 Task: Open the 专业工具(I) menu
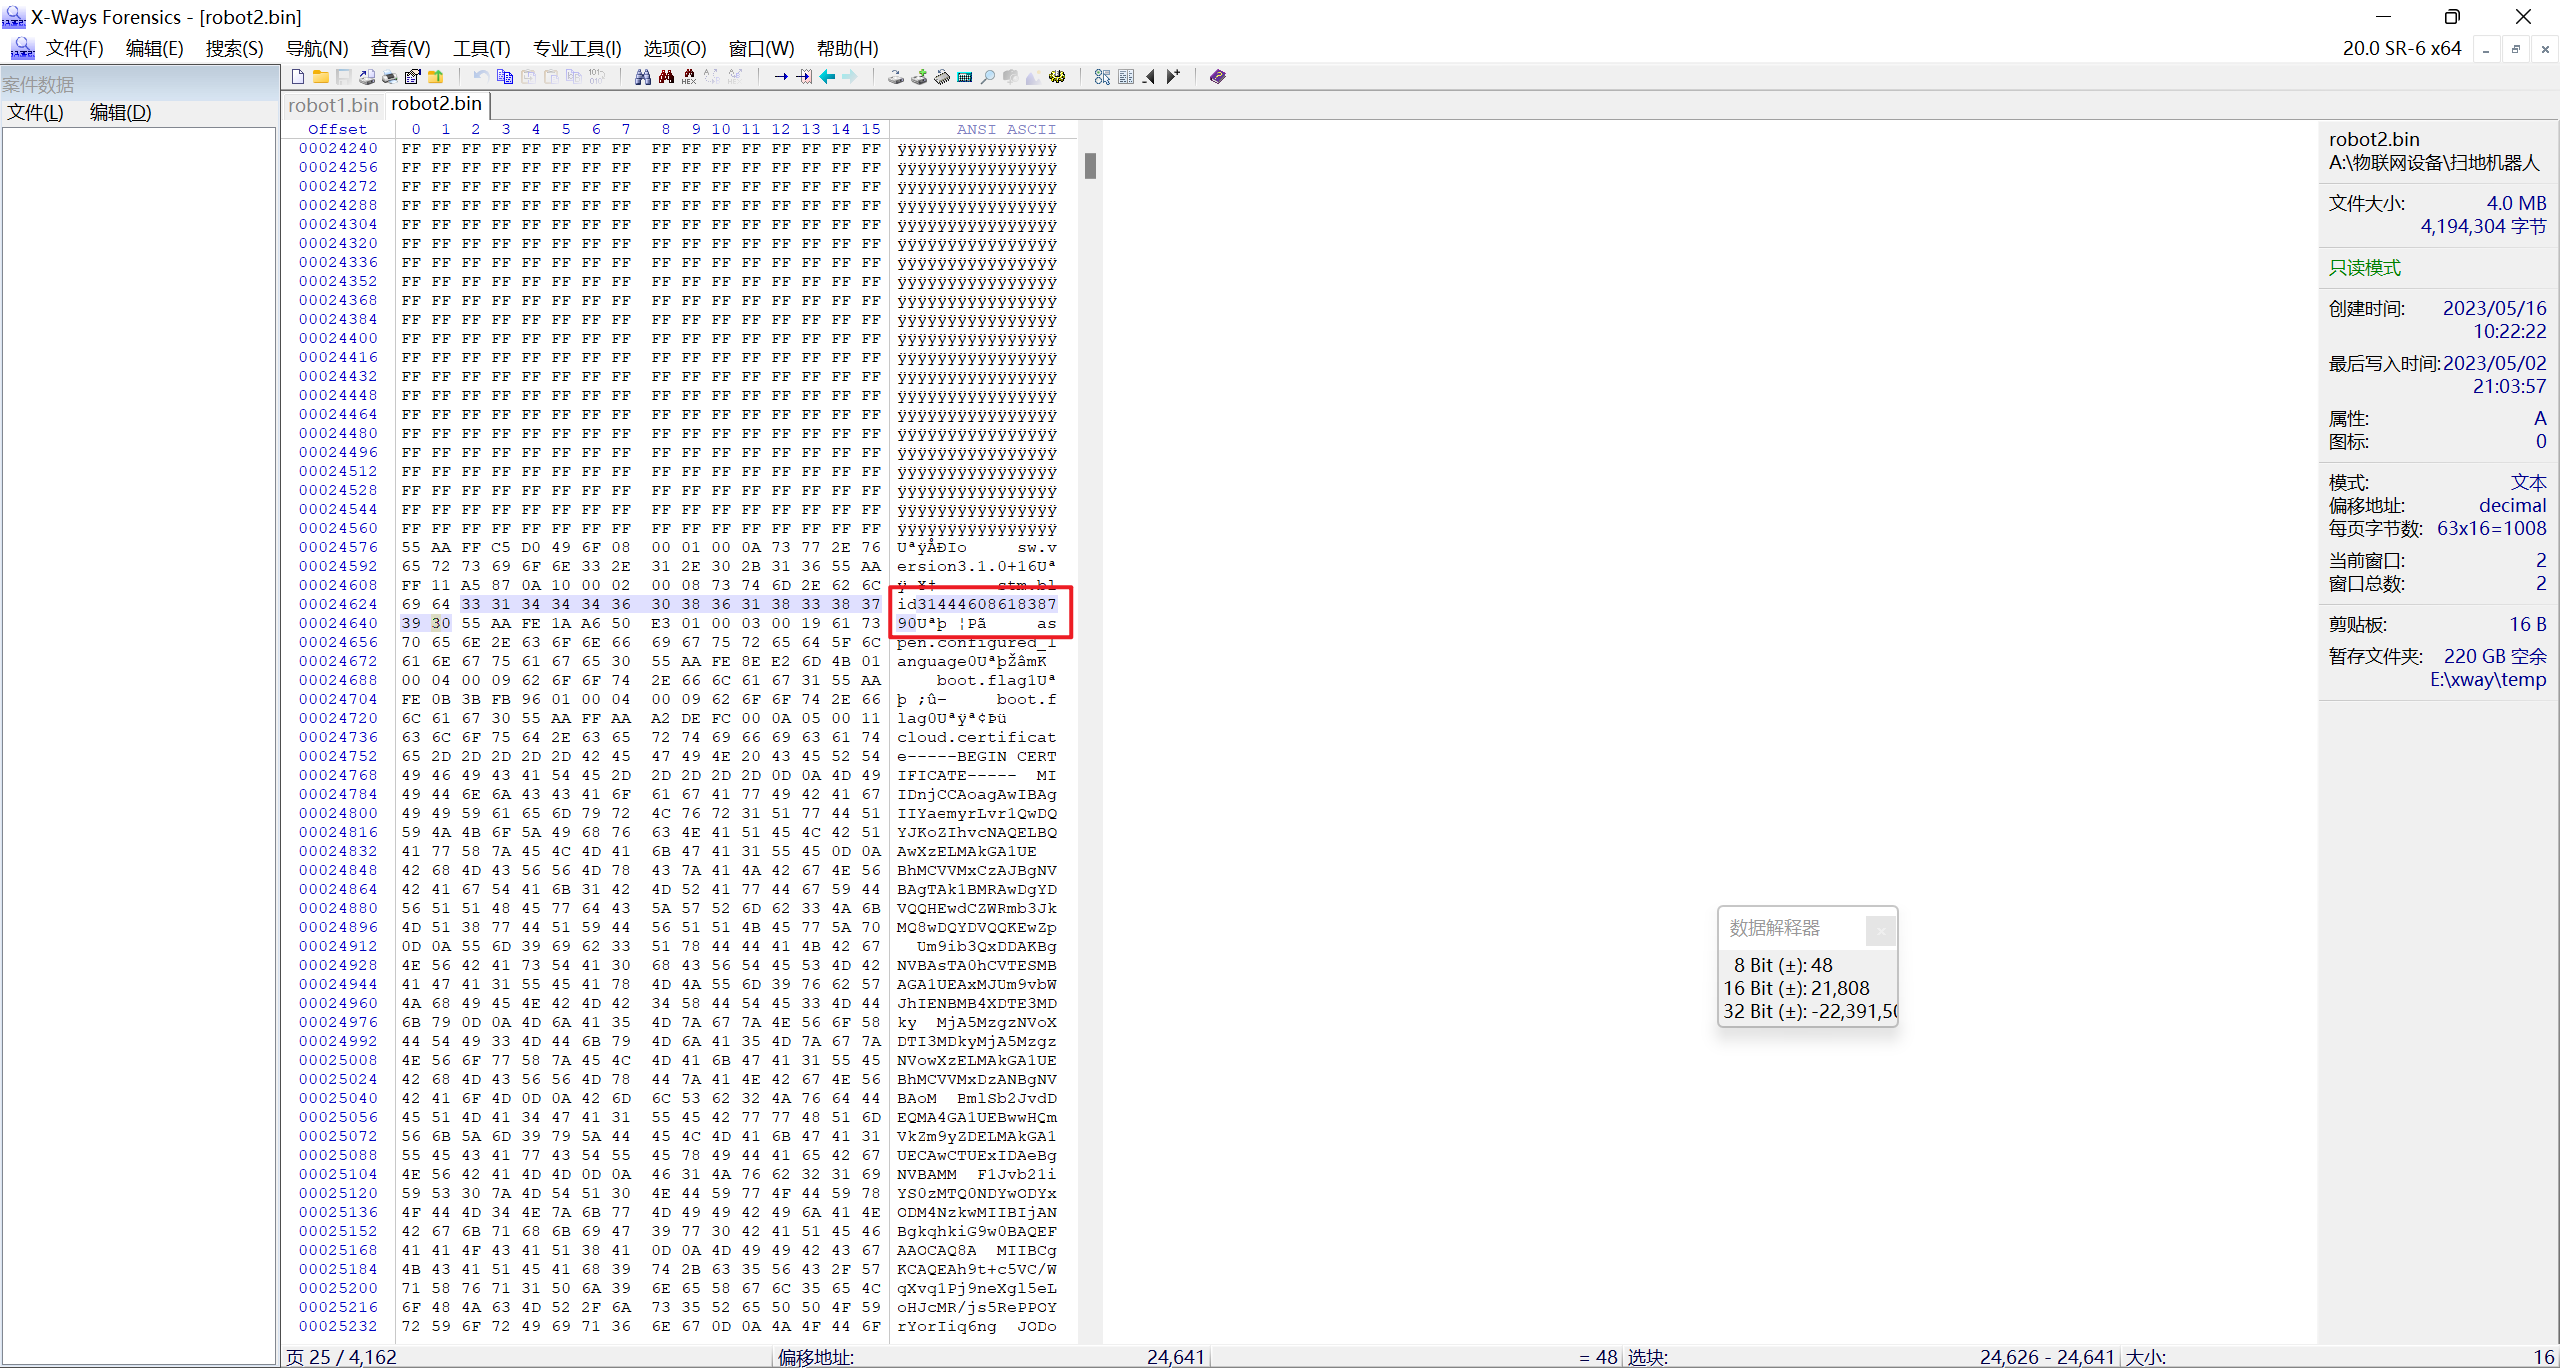[577, 48]
